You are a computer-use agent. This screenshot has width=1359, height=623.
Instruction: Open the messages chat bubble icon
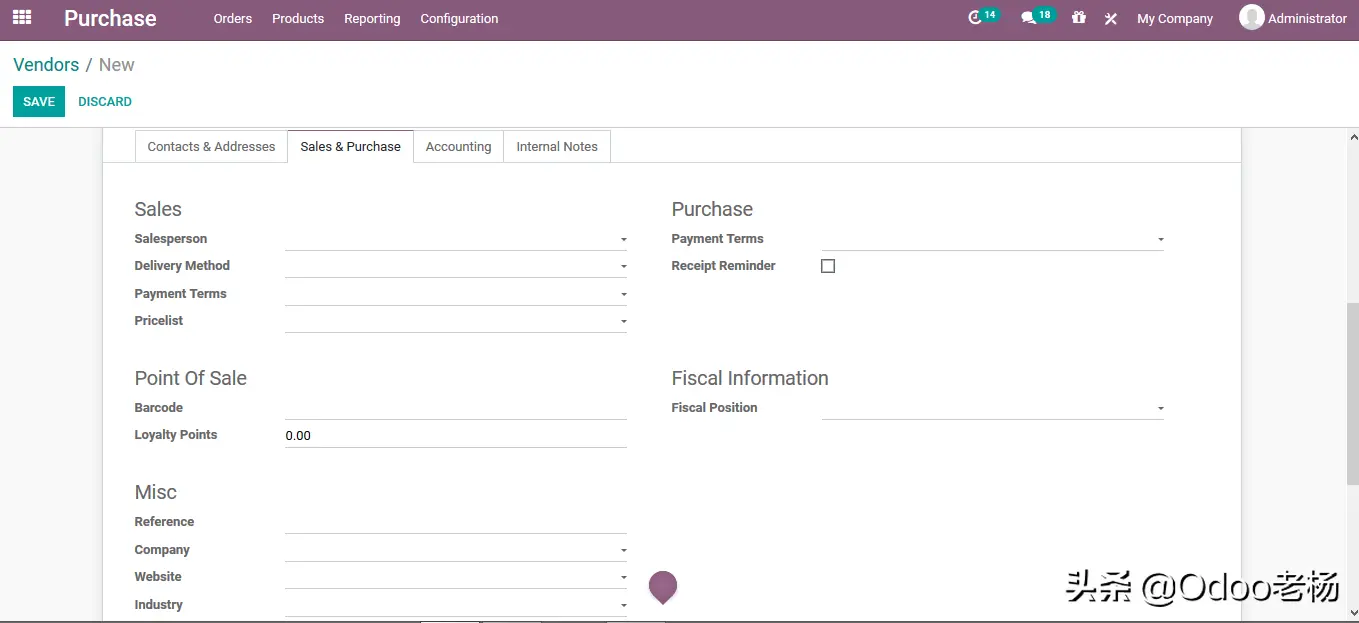pyautogui.click(x=1028, y=18)
